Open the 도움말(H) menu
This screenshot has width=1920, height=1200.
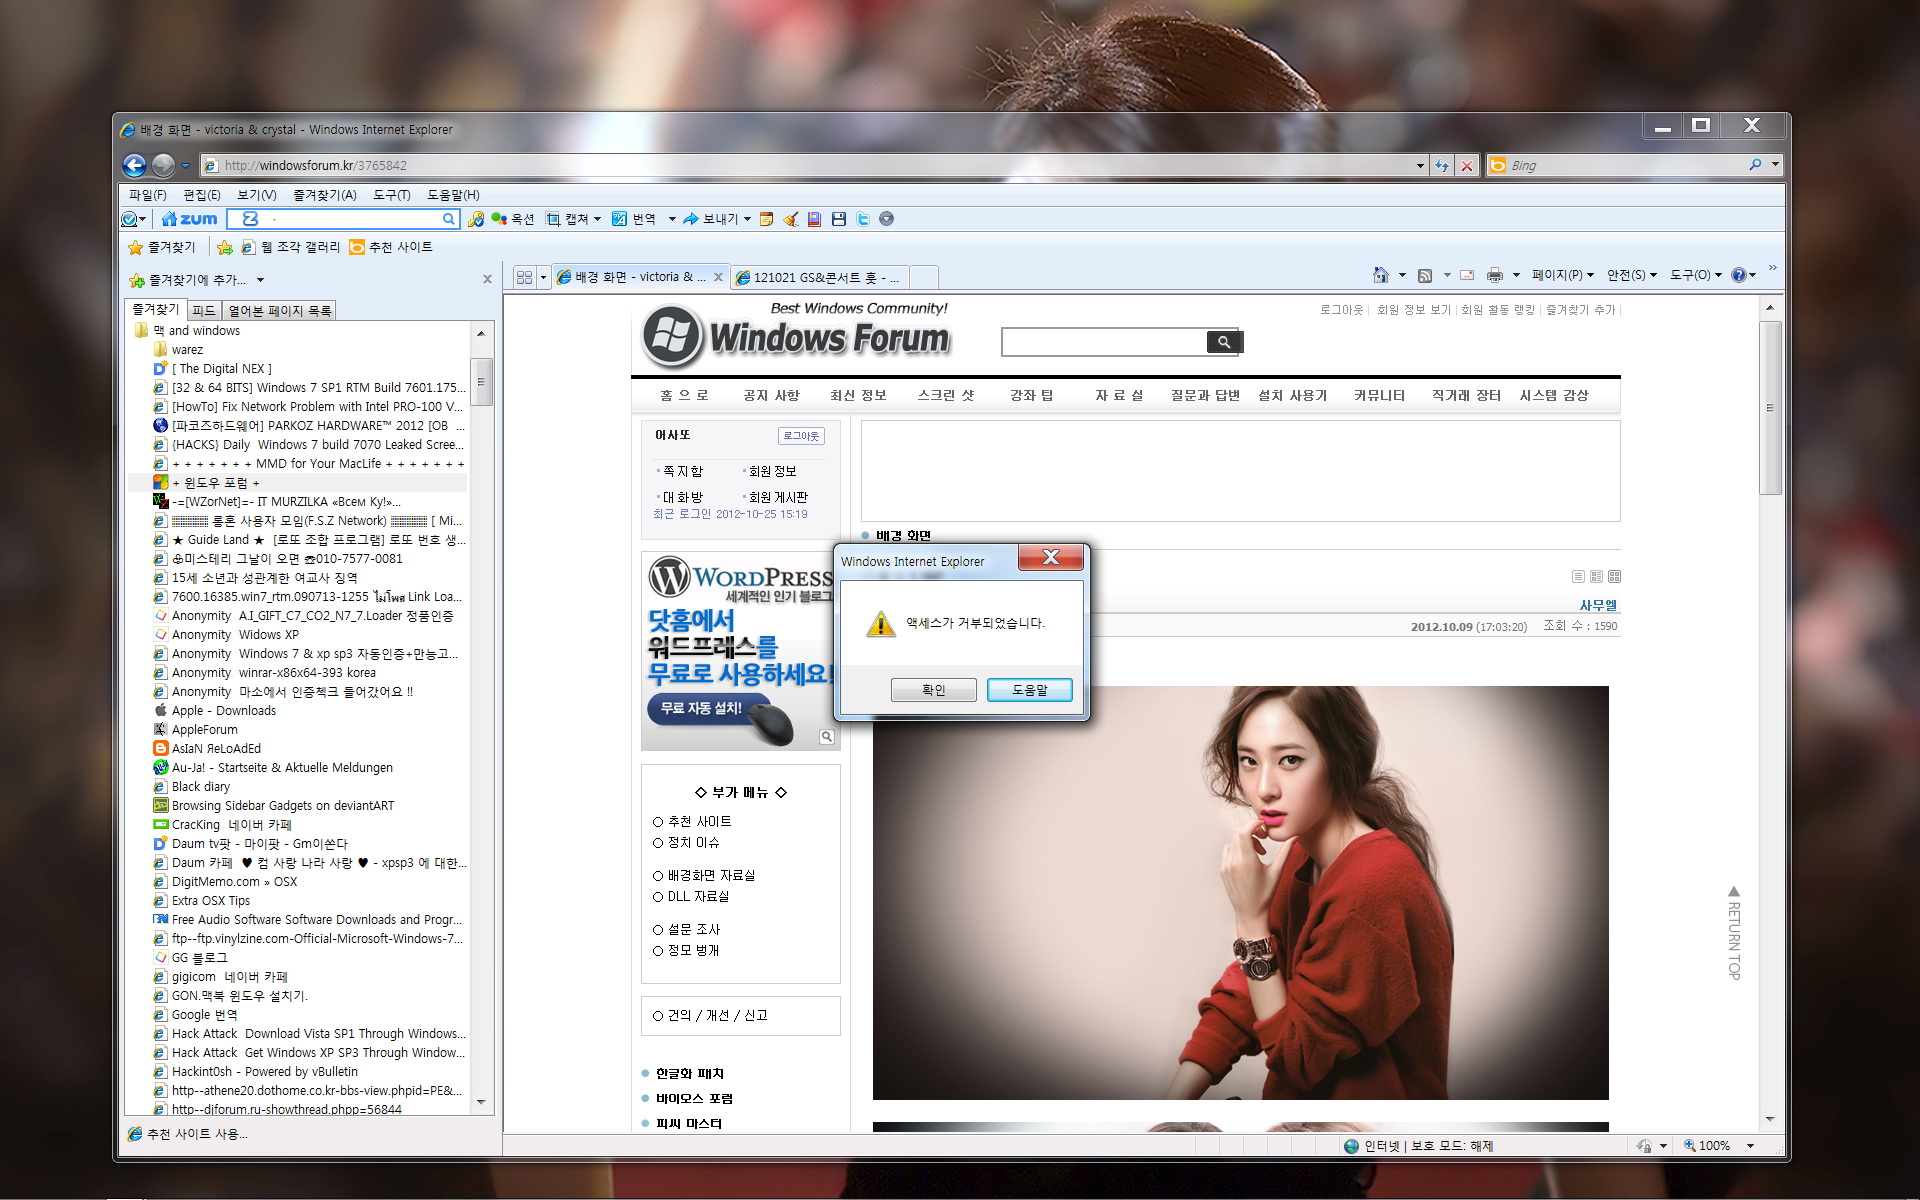coord(453,195)
